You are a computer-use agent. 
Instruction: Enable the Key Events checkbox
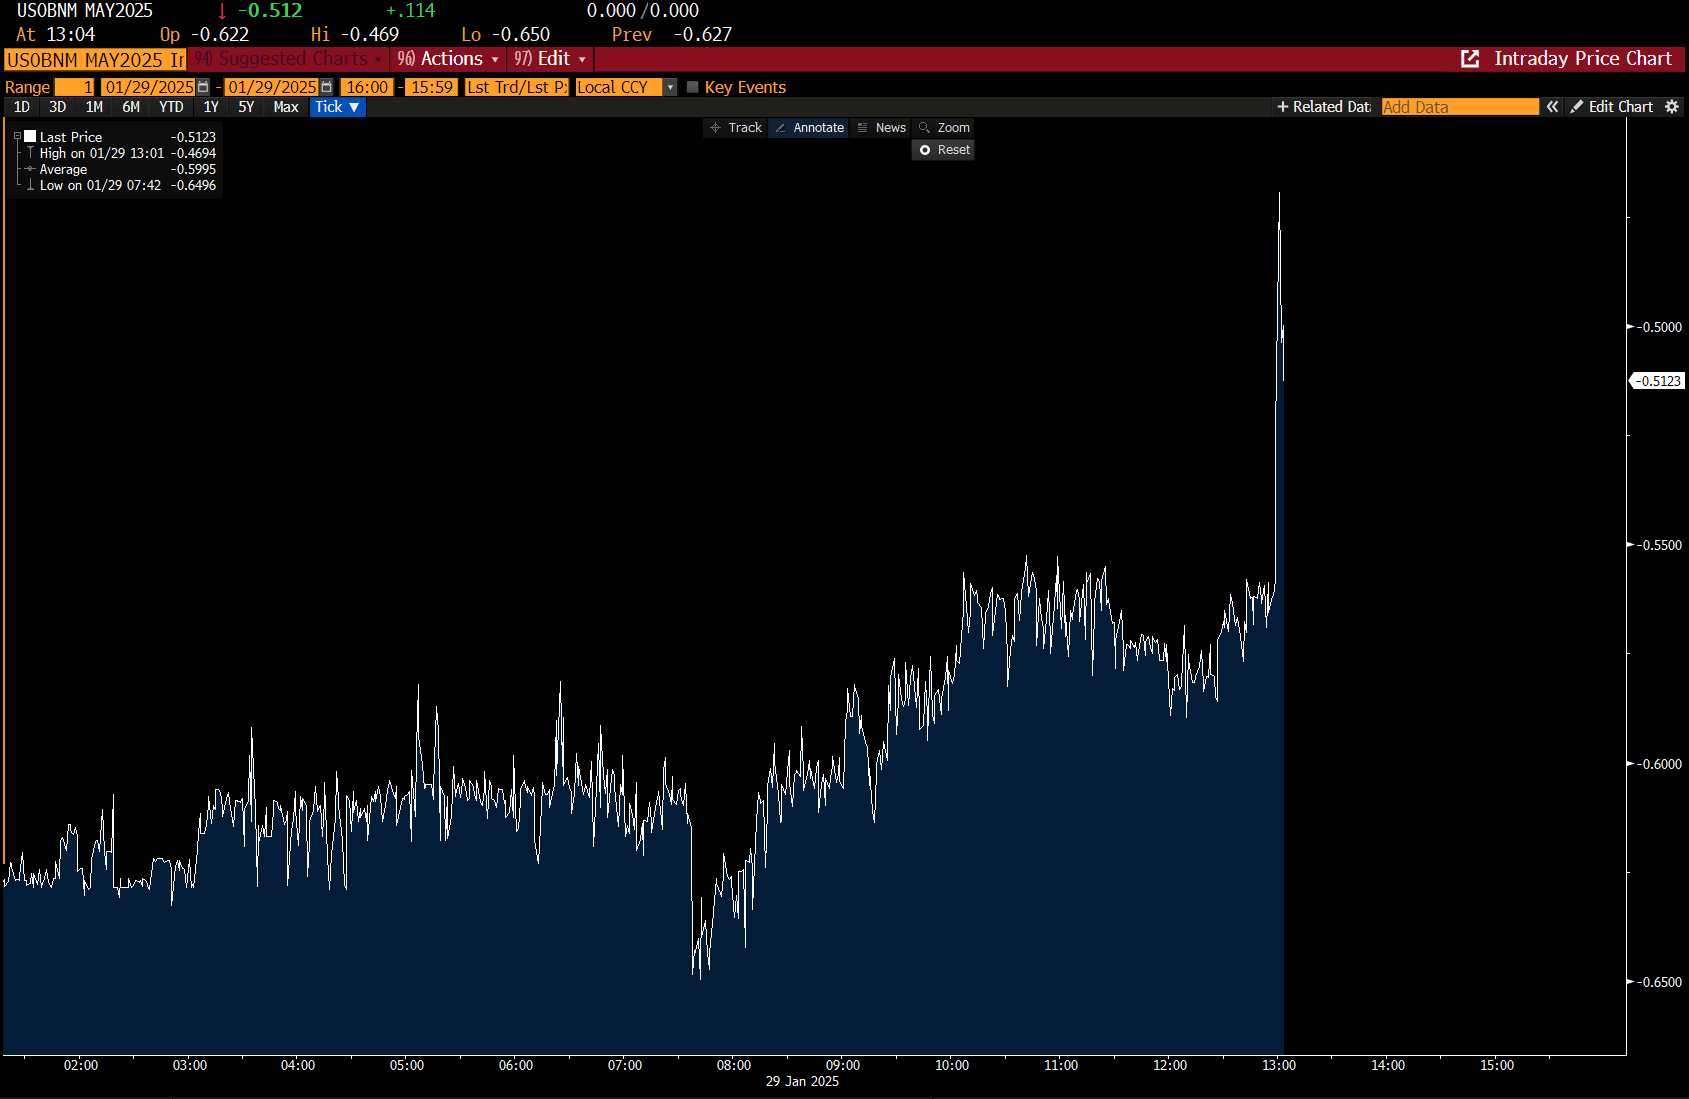[692, 87]
